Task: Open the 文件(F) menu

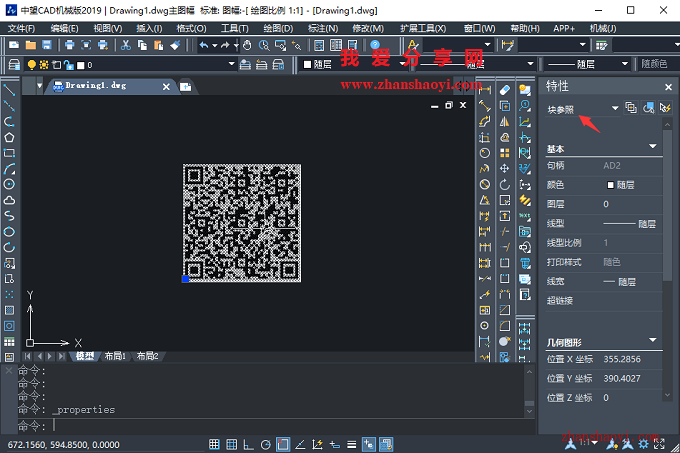Action: point(21,29)
